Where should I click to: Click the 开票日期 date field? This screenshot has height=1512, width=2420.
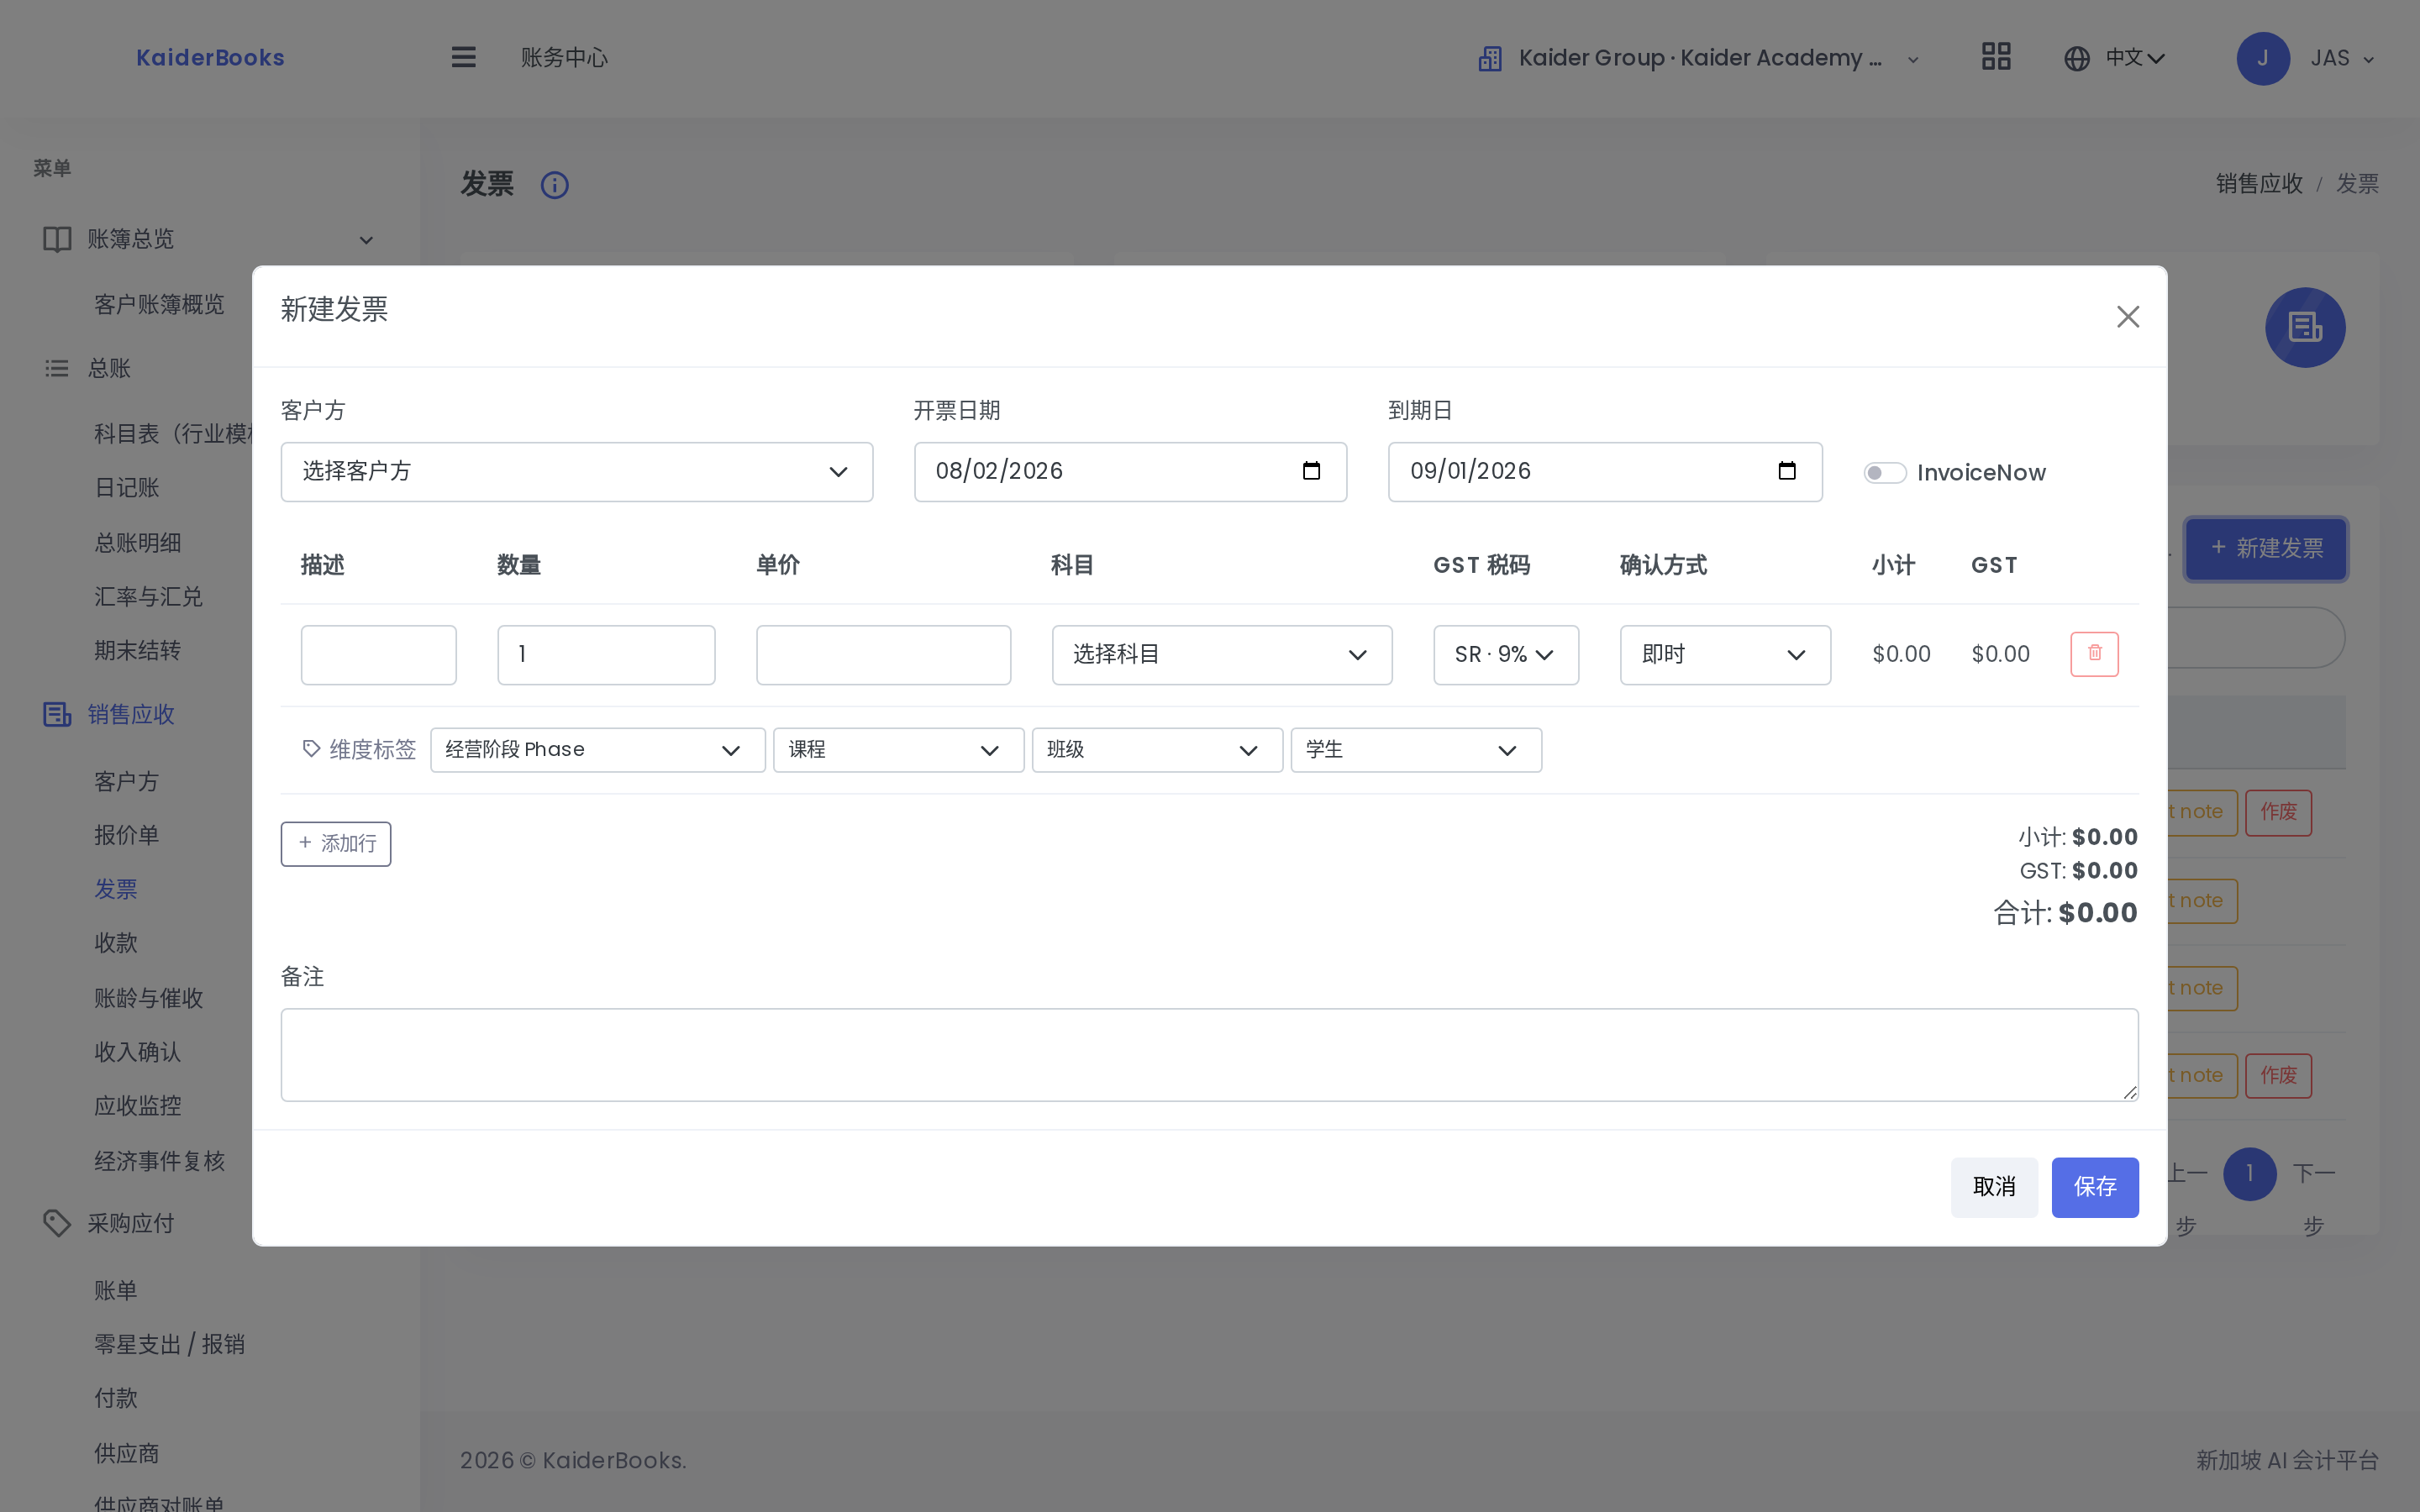[x=1130, y=472]
